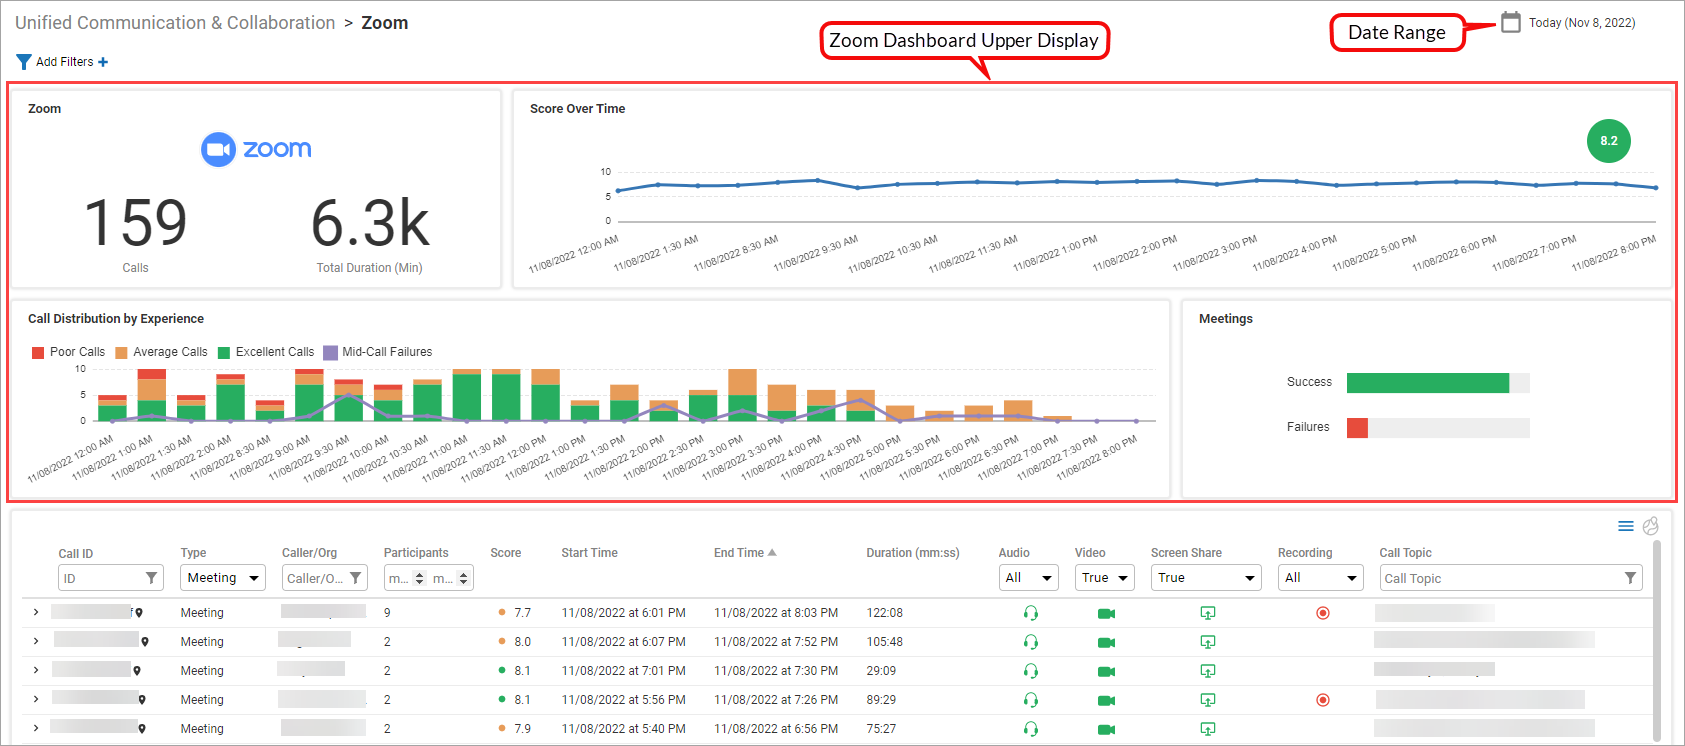
Task: Click audio headset icon in 89:29 row
Action: [1031, 700]
